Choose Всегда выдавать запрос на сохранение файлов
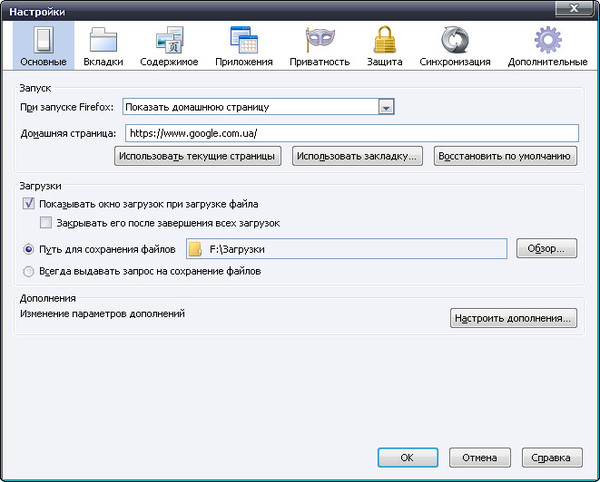 point(28,272)
